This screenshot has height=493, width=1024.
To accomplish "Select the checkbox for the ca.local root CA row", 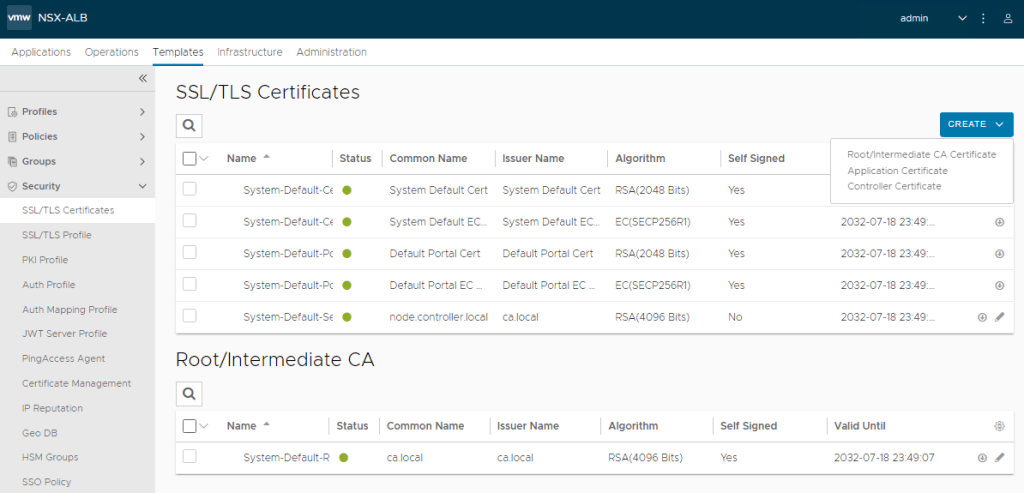I will pos(190,458).
